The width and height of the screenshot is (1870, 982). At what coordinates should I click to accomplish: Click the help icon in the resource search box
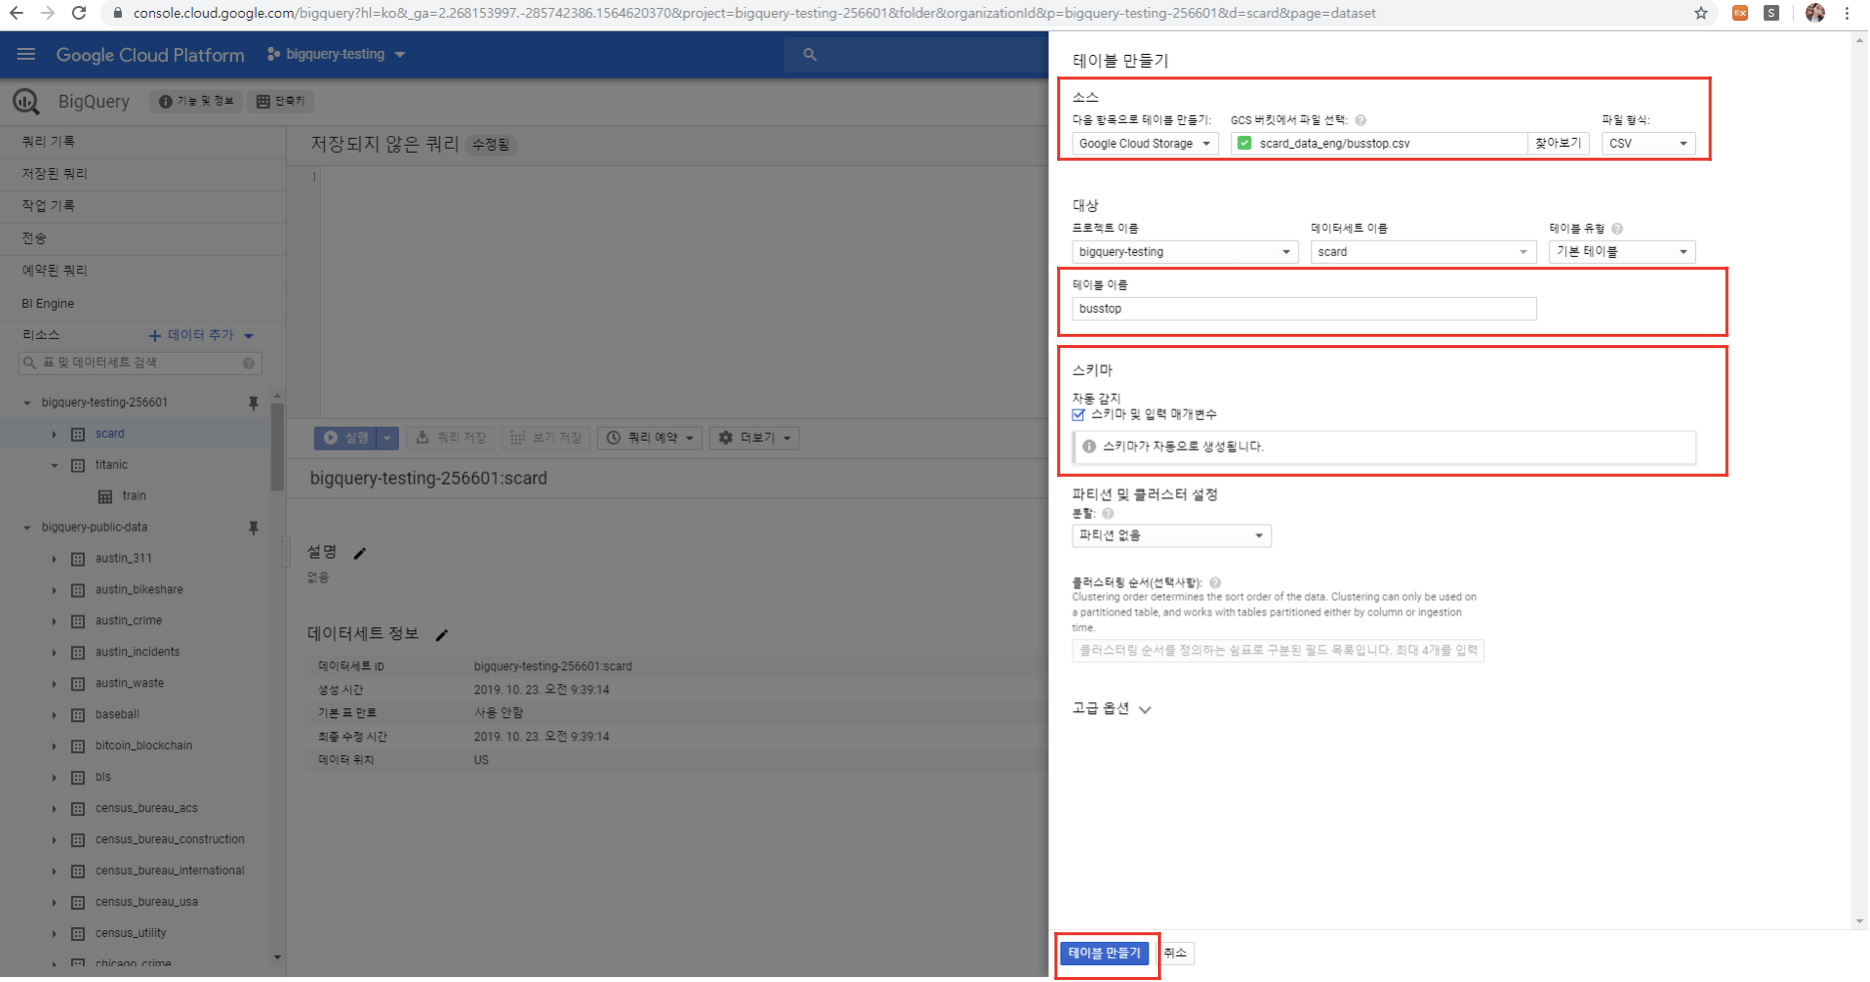(248, 363)
